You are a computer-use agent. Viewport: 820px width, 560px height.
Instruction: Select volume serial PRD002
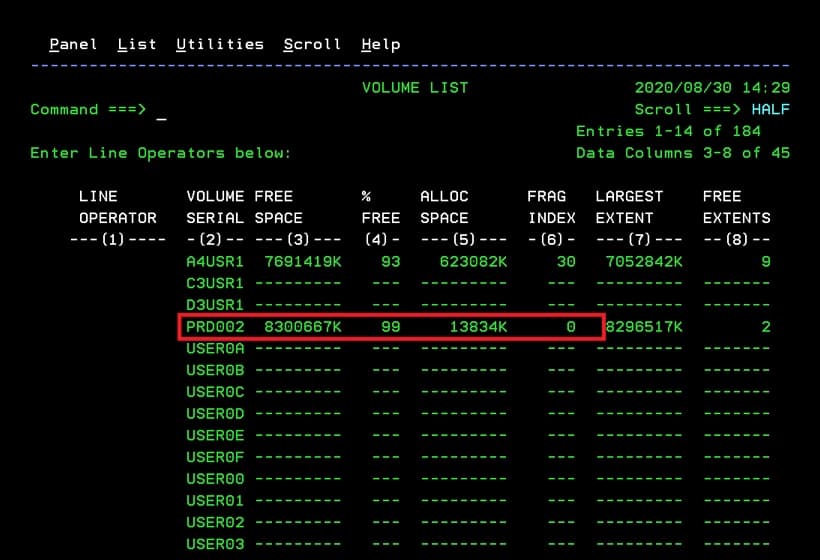point(214,327)
